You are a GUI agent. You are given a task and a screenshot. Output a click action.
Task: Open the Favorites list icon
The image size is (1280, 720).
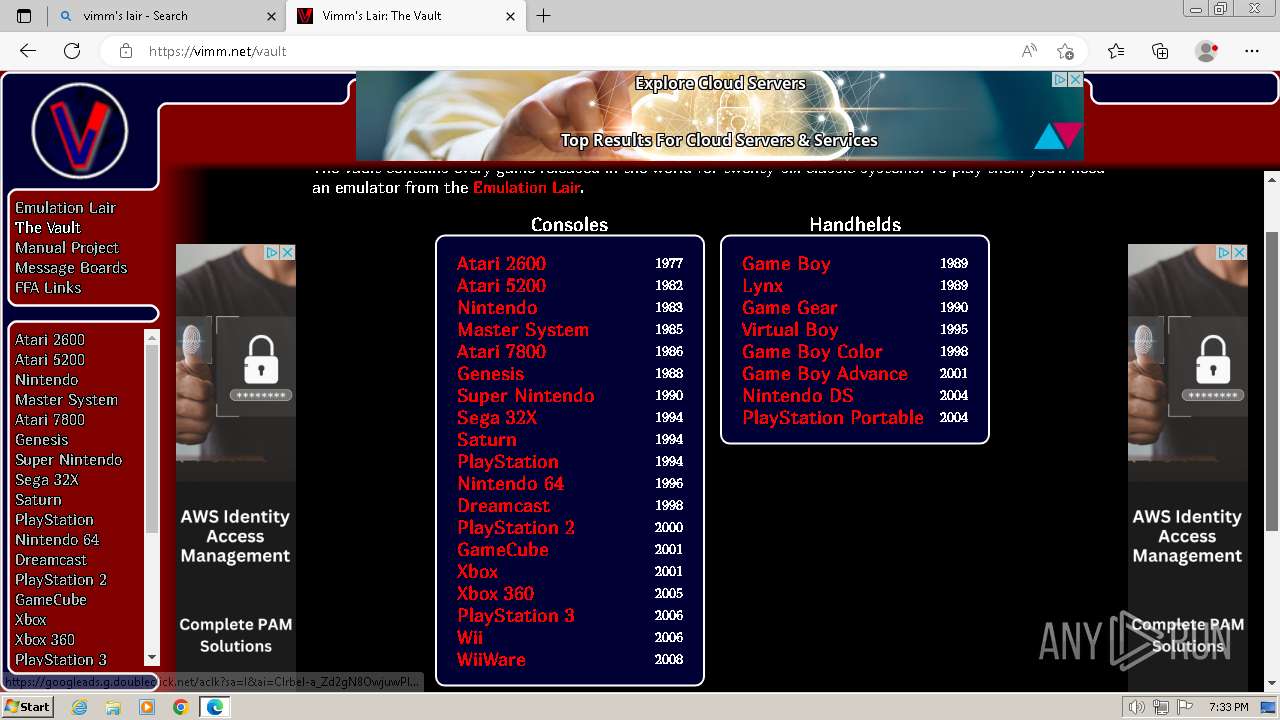tap(1116, 51)
